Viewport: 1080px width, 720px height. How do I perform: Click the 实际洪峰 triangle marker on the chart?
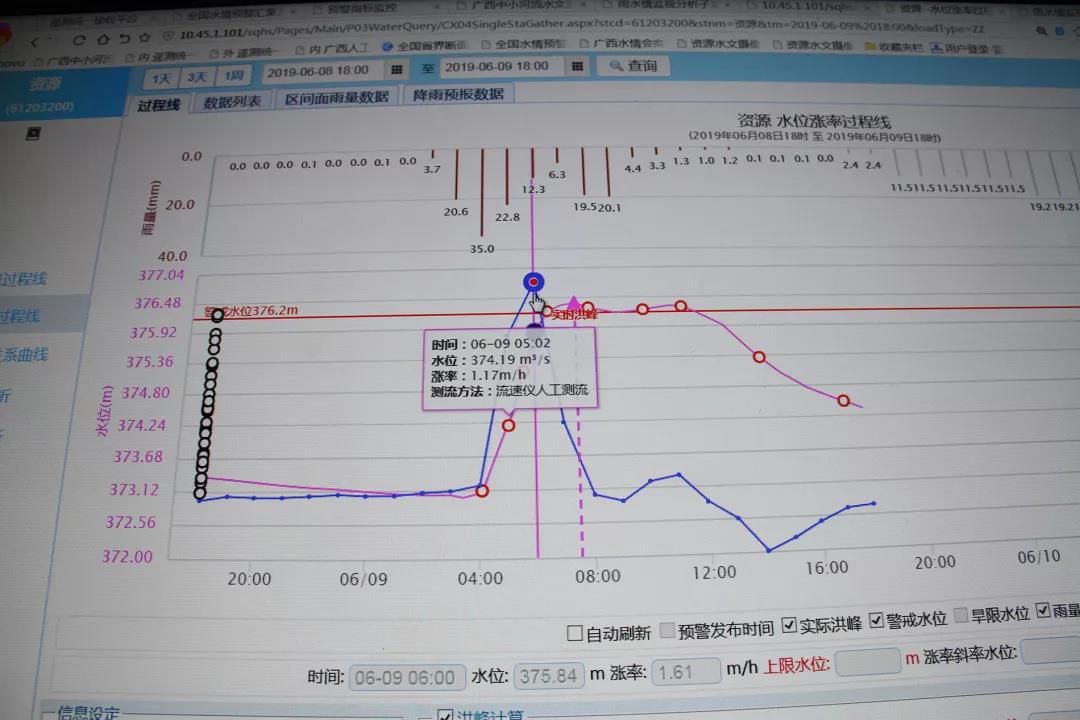(x=574, y=303)
